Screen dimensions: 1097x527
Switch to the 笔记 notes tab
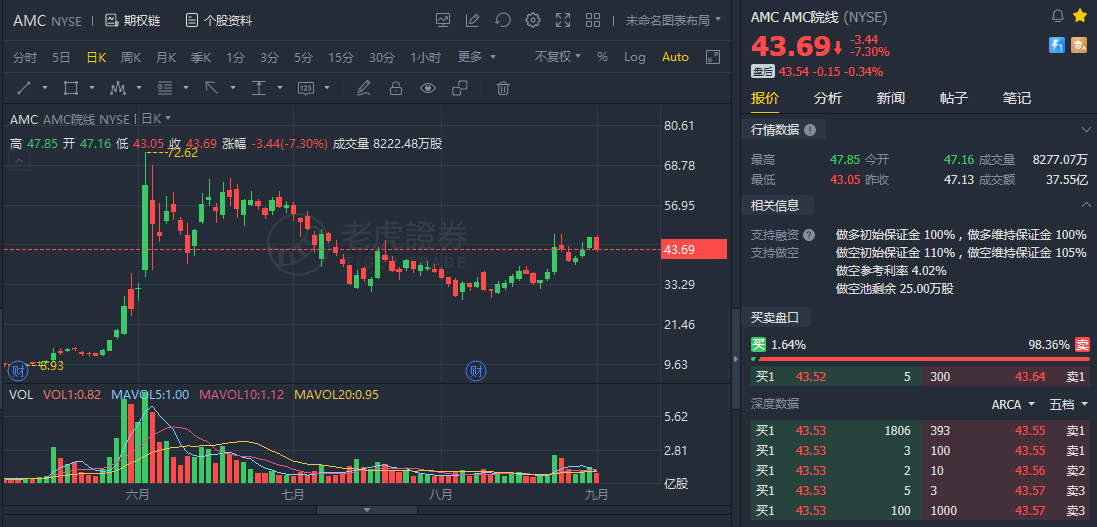[x=1017, y=98]
